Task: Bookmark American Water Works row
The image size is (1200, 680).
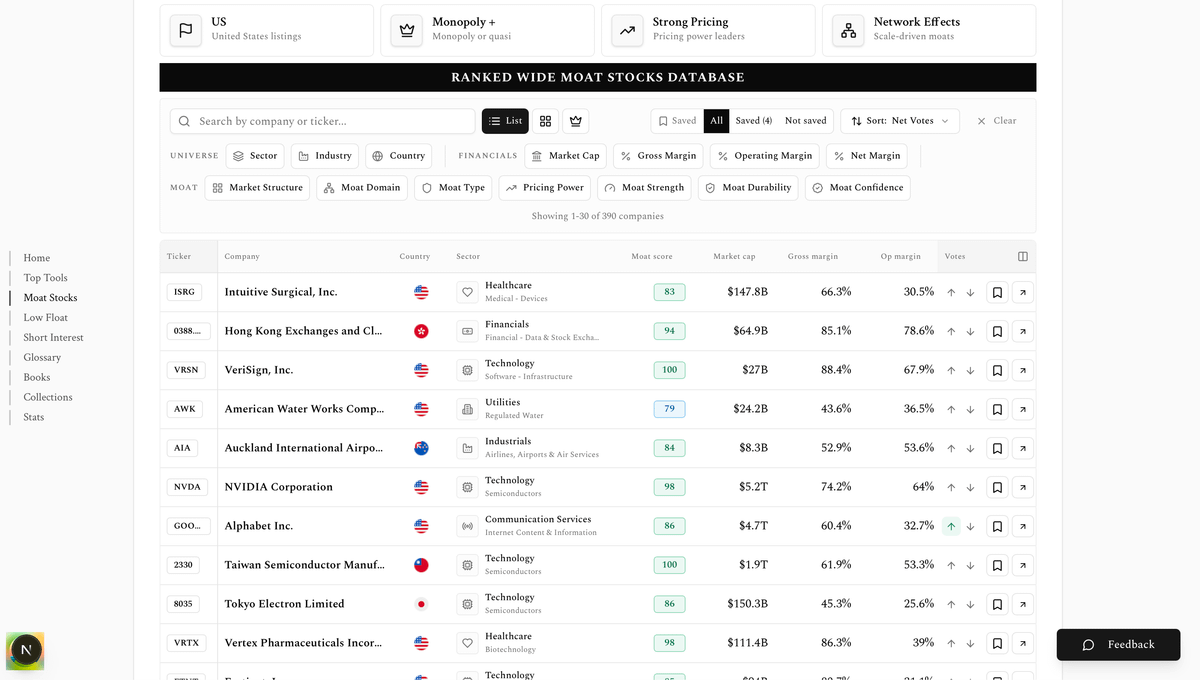Action: [x=997, y=409]
